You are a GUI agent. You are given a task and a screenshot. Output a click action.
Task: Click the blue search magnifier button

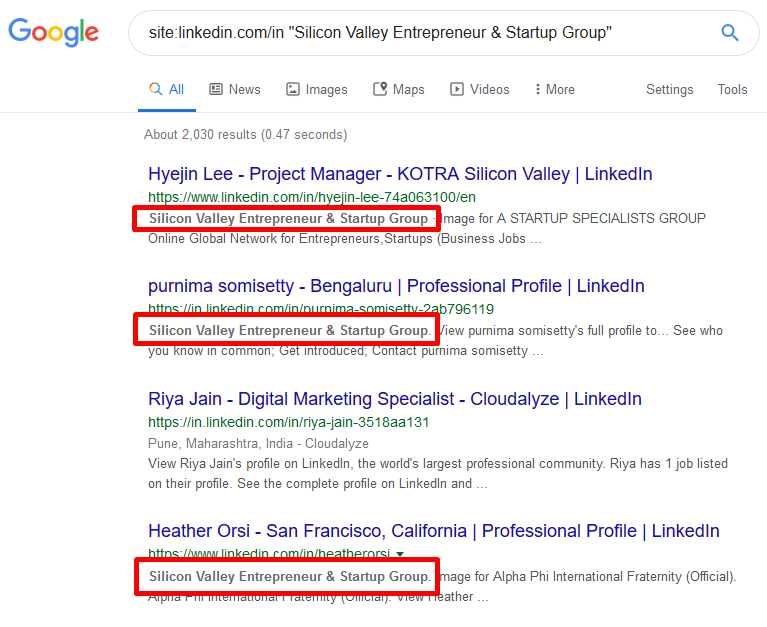coord(729,33)
